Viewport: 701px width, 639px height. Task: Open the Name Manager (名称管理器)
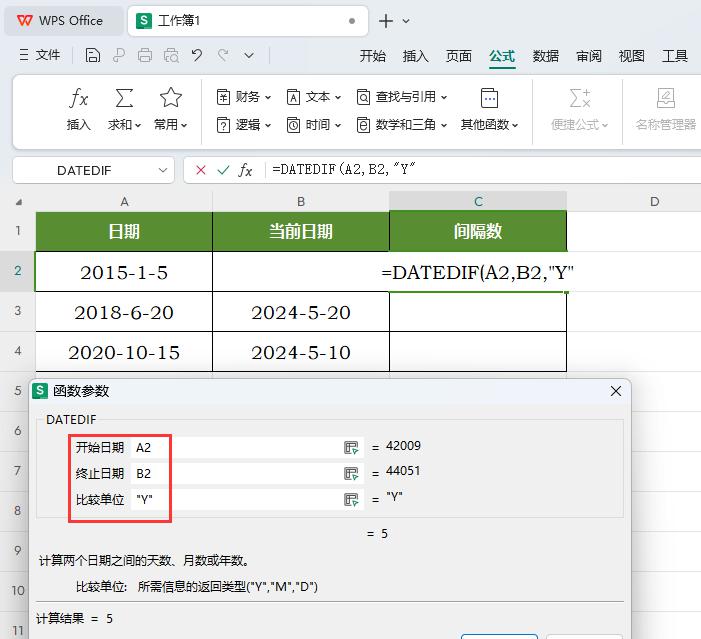pos(666,110)
